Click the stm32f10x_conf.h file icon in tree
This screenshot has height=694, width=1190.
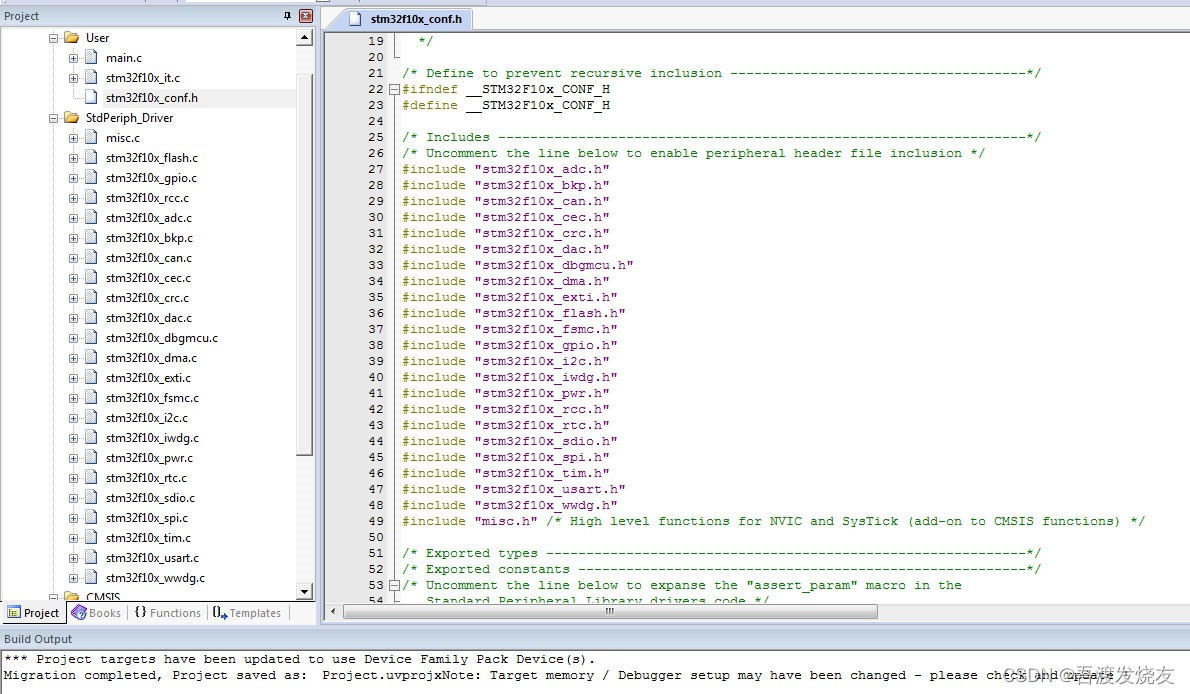pyautogui.click(x=91, y=97)
